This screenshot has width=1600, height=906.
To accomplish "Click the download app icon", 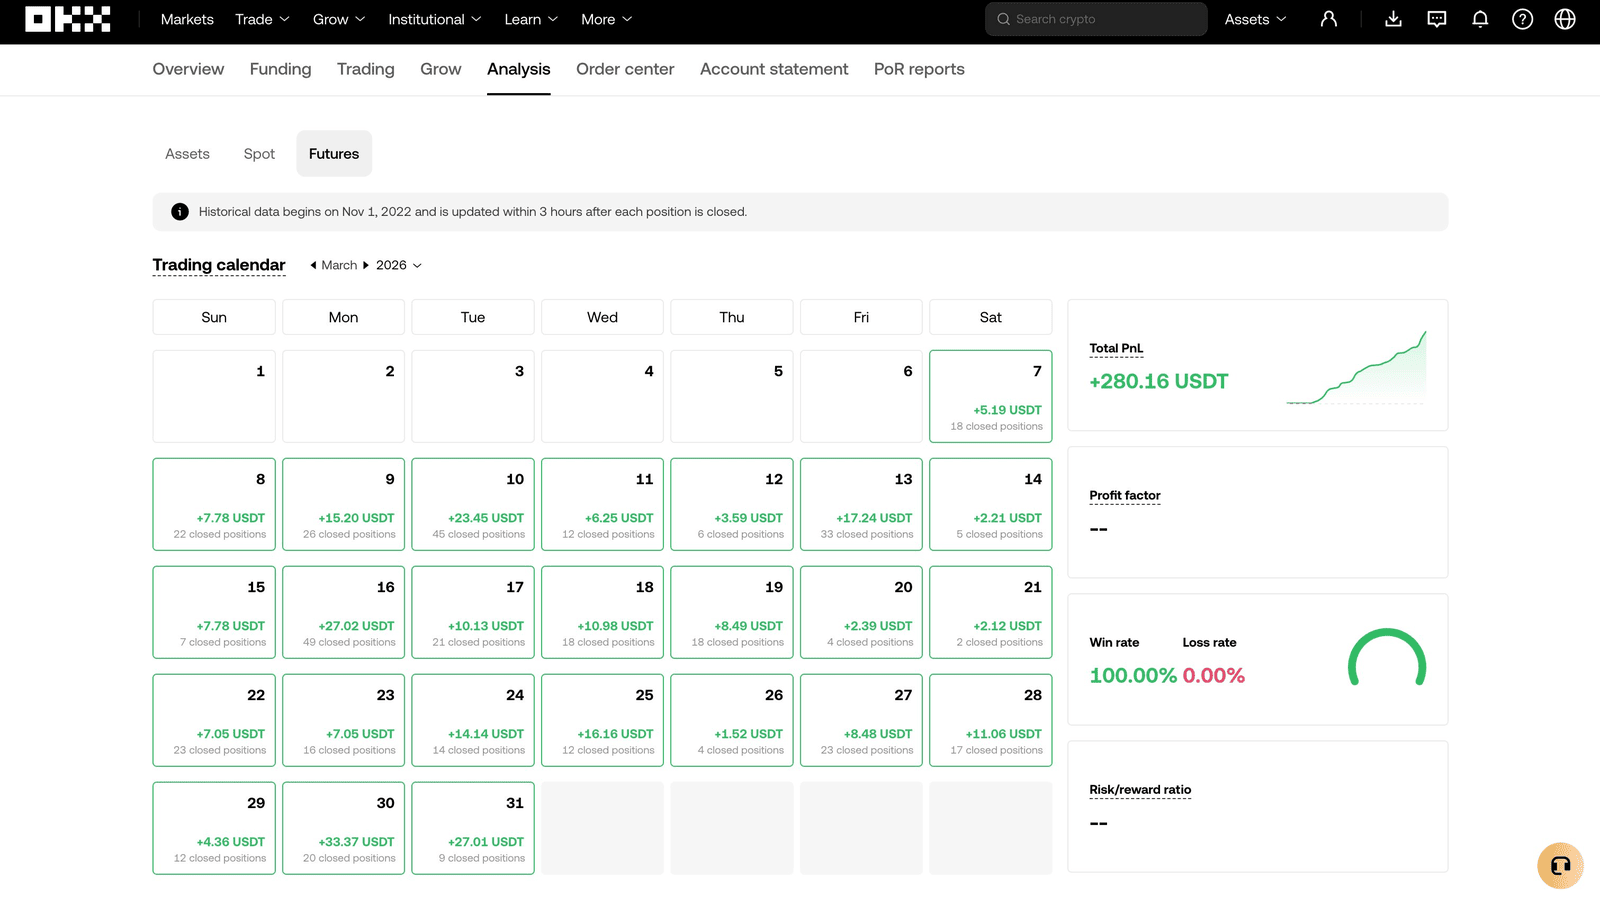I will (x=1393, y=19).
